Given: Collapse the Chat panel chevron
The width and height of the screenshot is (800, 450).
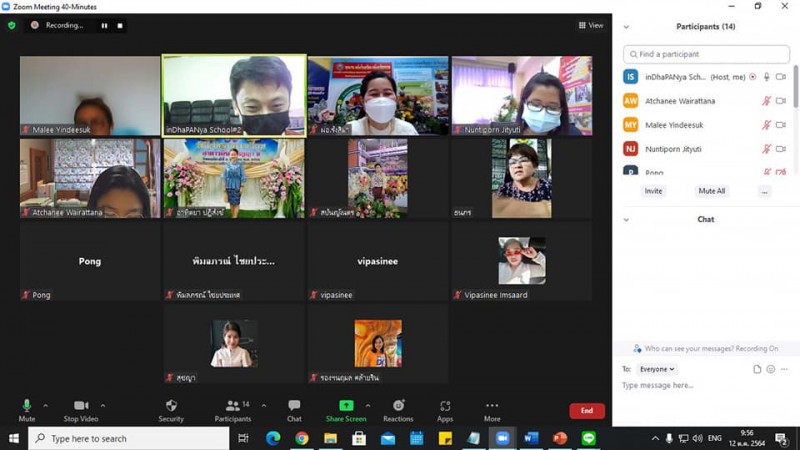Looking at the screenshot, I should point(627,220).
